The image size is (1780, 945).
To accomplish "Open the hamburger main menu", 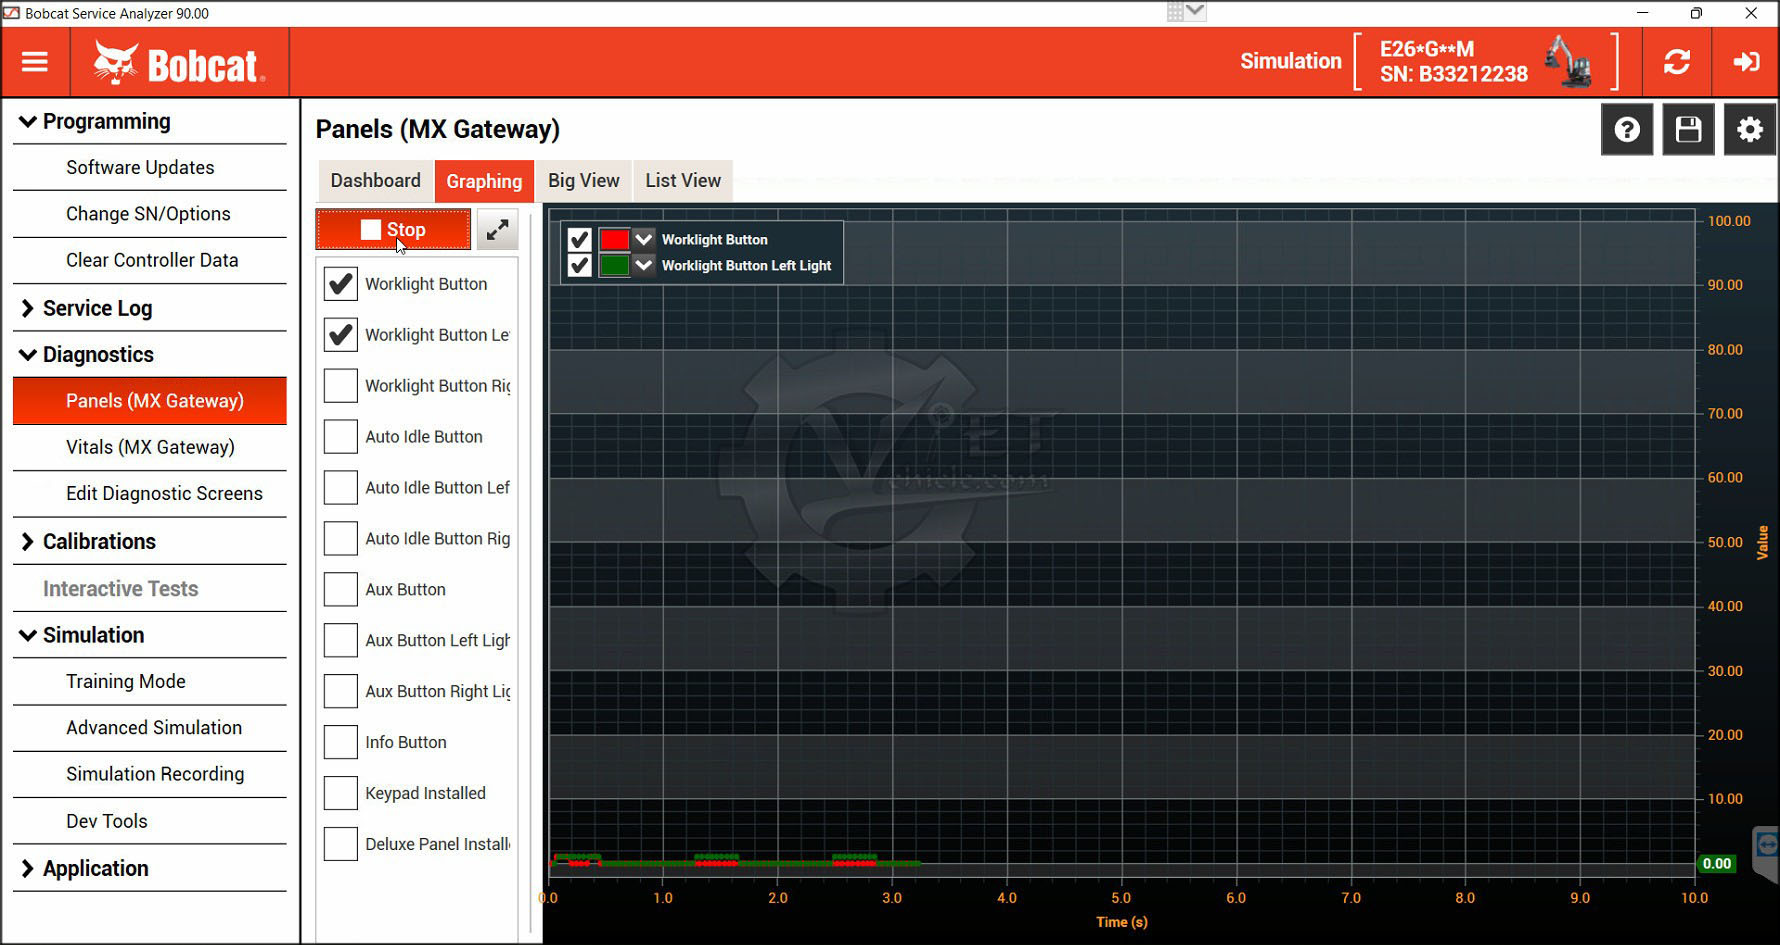I will [x=35, y=62].
